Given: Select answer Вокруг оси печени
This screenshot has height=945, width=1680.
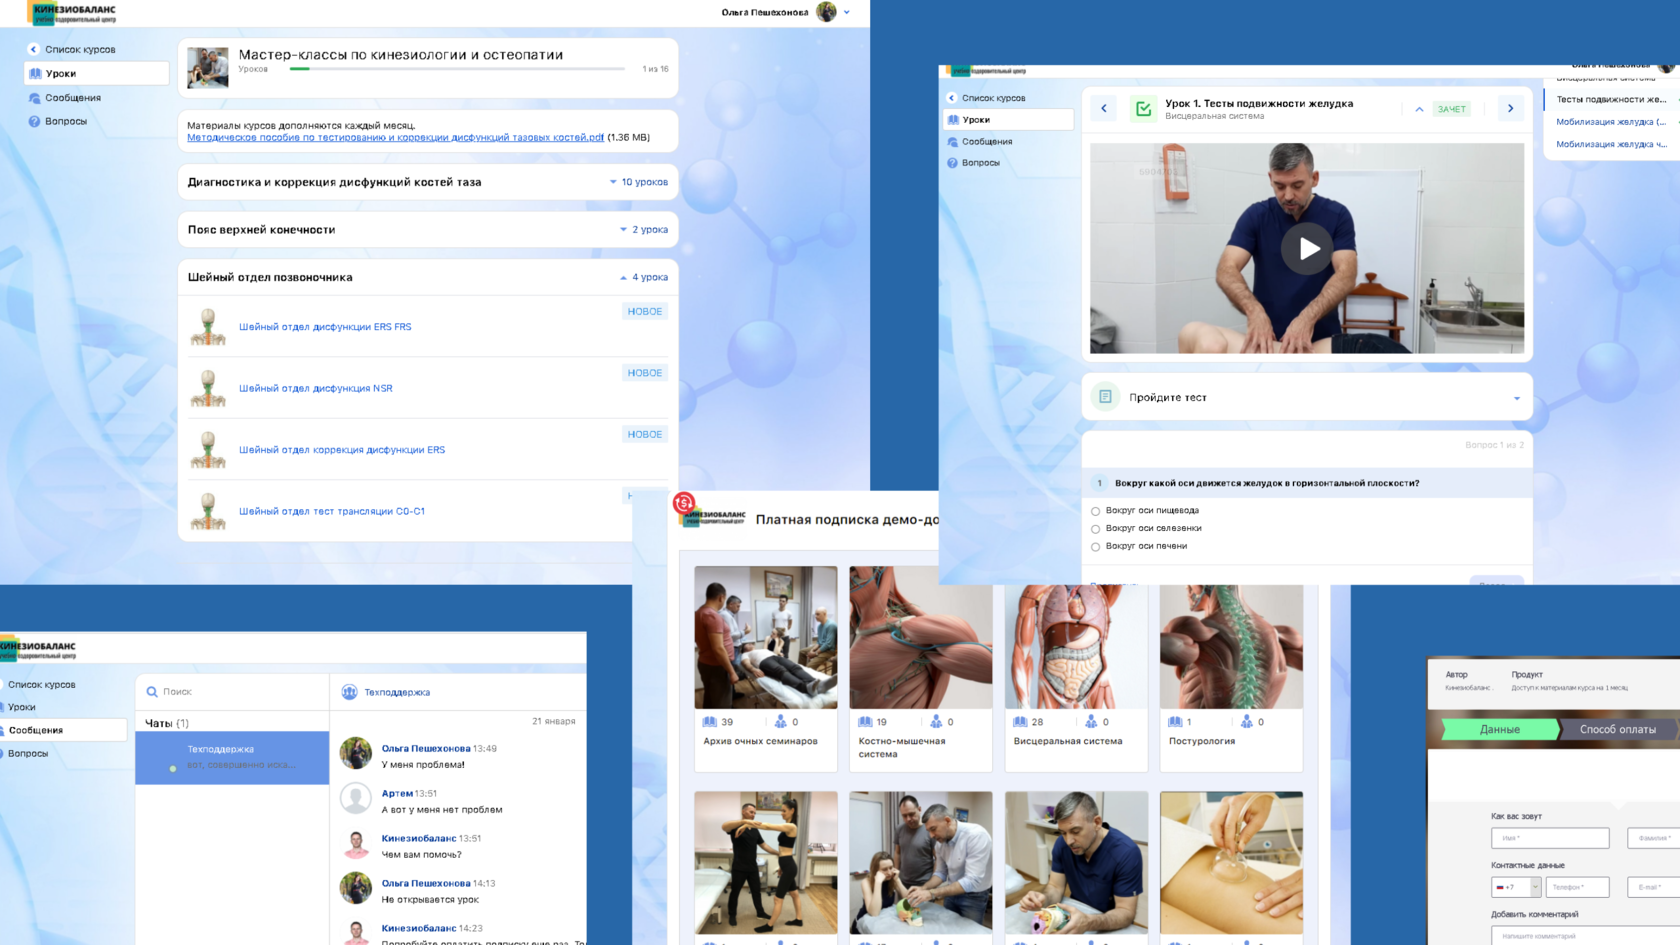Looking at the screenshot, I should [x=1095, y=547].
